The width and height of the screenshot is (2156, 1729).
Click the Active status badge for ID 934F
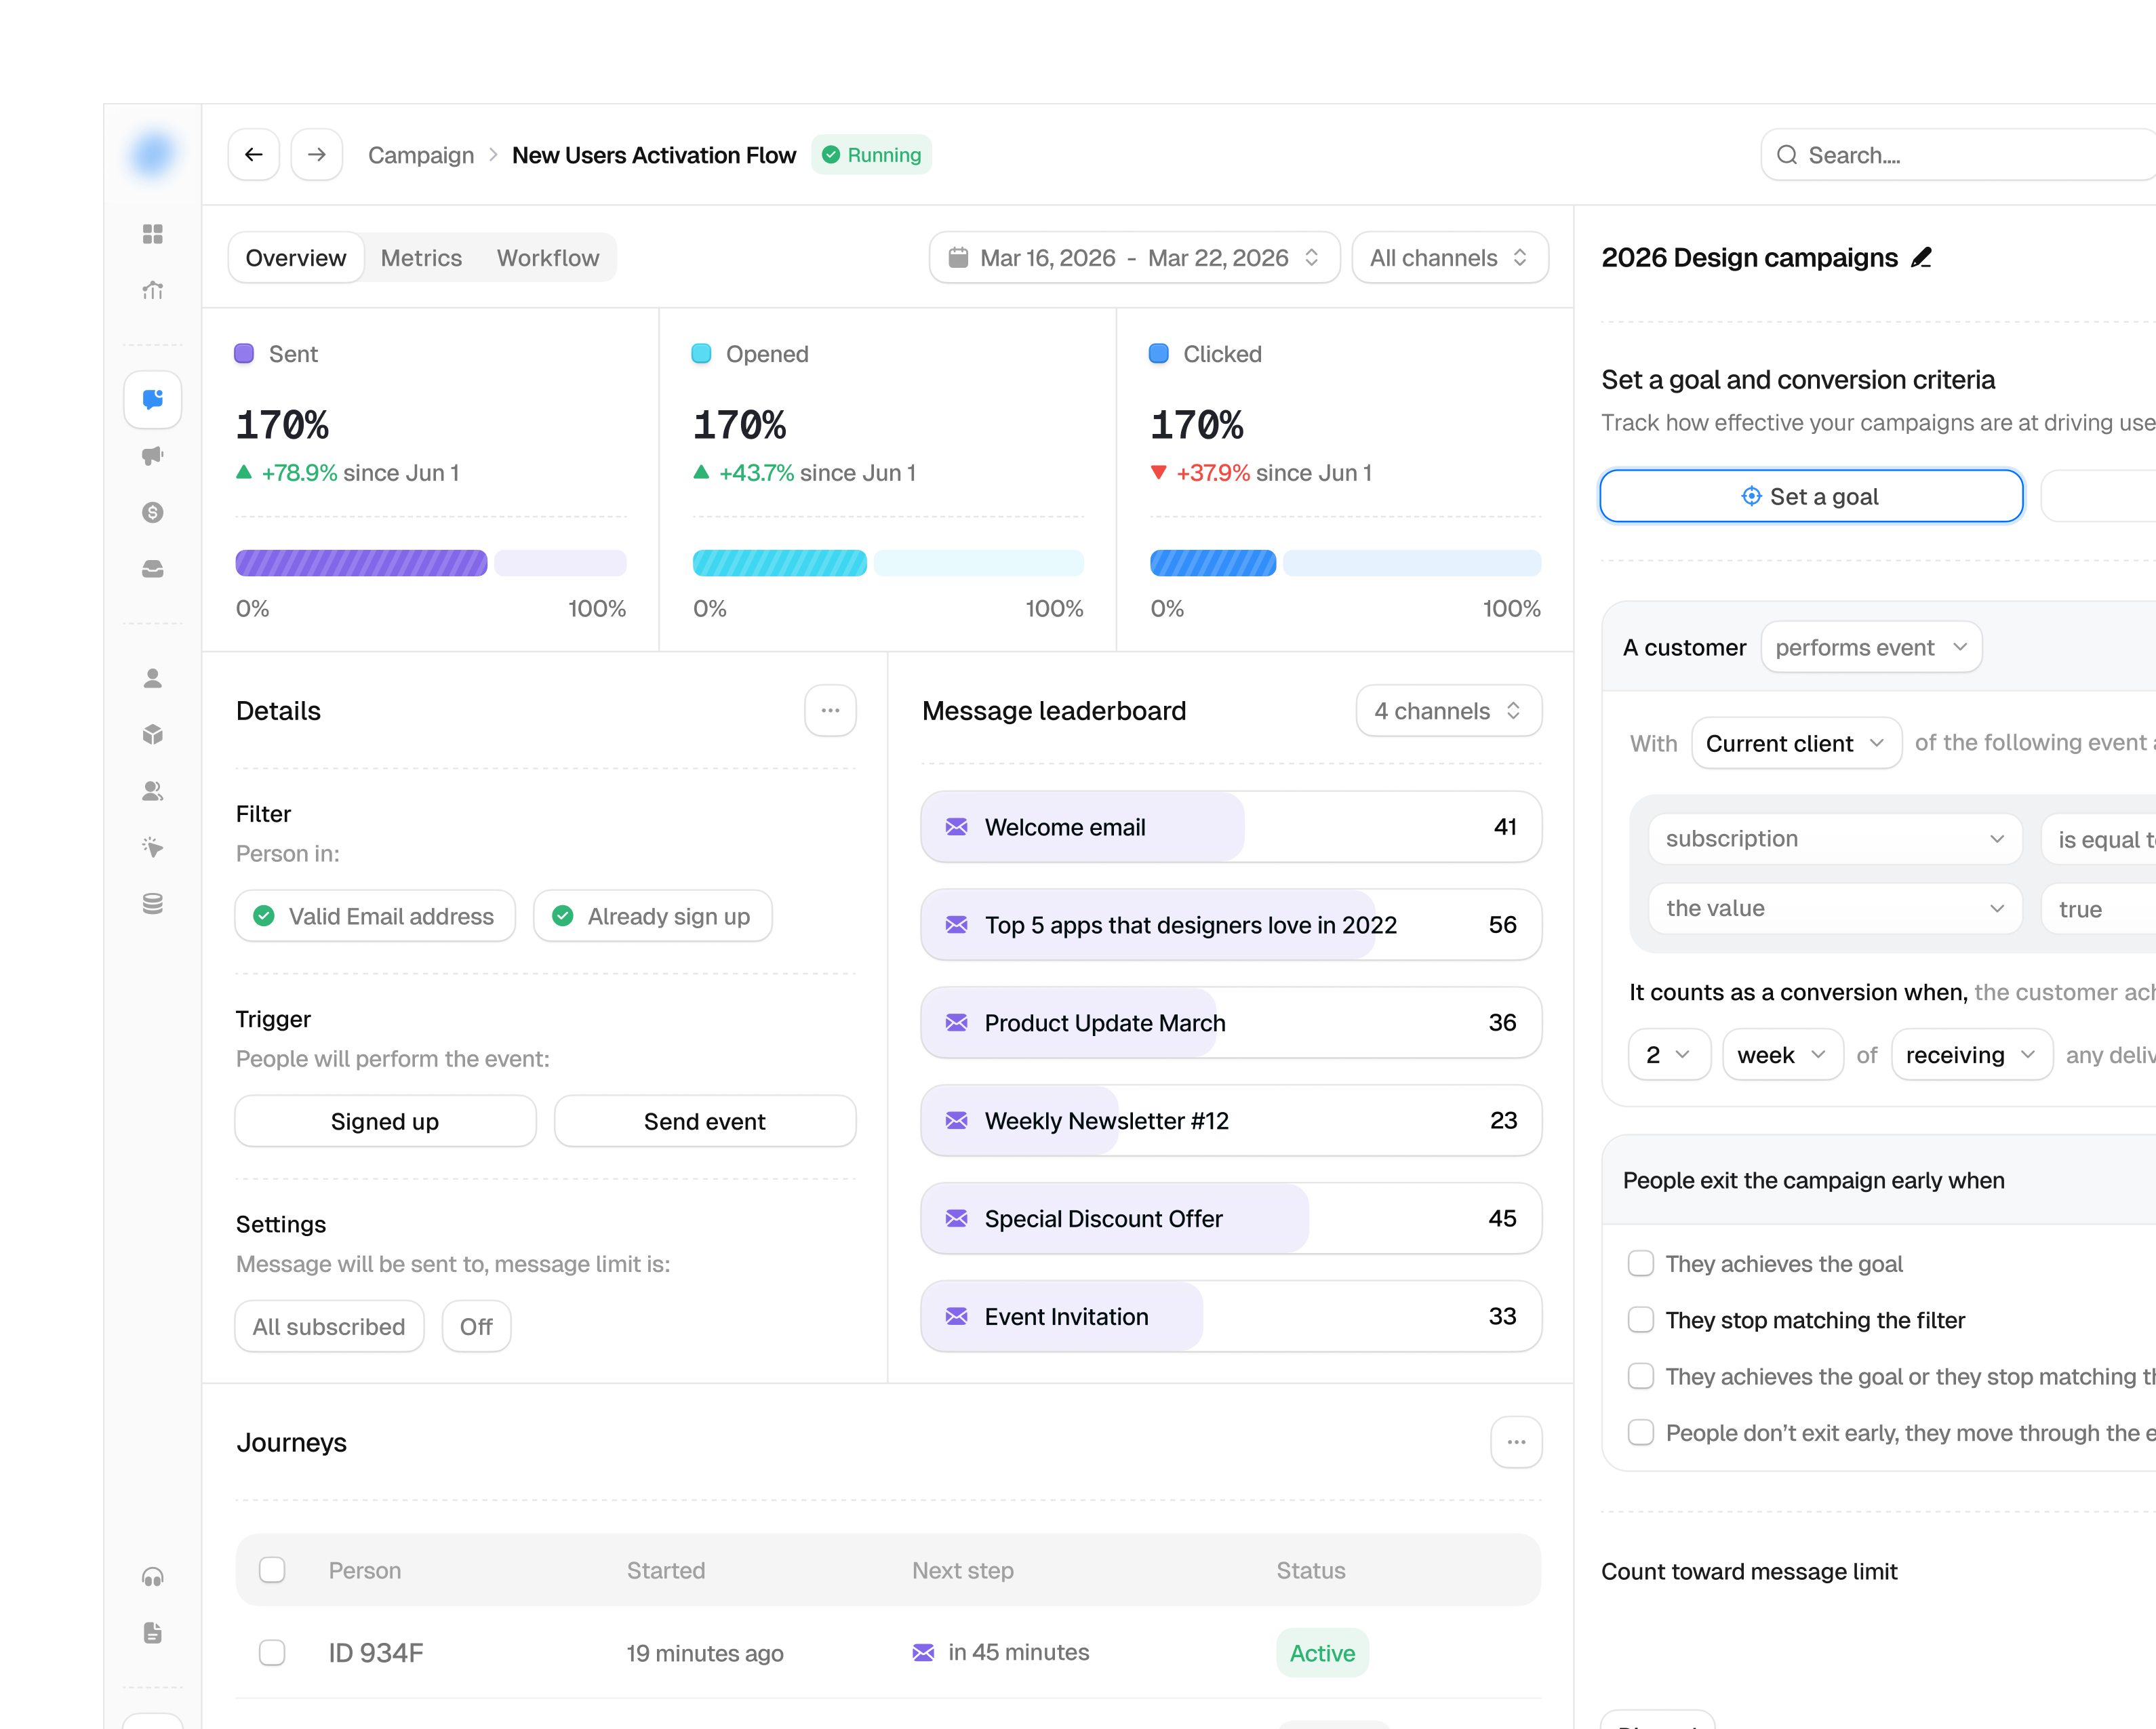(1322, 1653)
